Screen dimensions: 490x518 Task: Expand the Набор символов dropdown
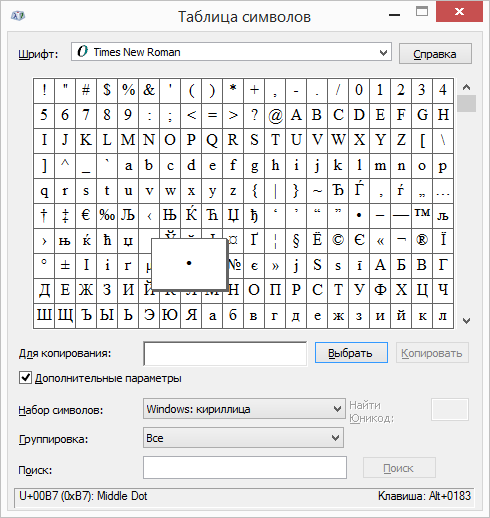(x=244, y=409)
